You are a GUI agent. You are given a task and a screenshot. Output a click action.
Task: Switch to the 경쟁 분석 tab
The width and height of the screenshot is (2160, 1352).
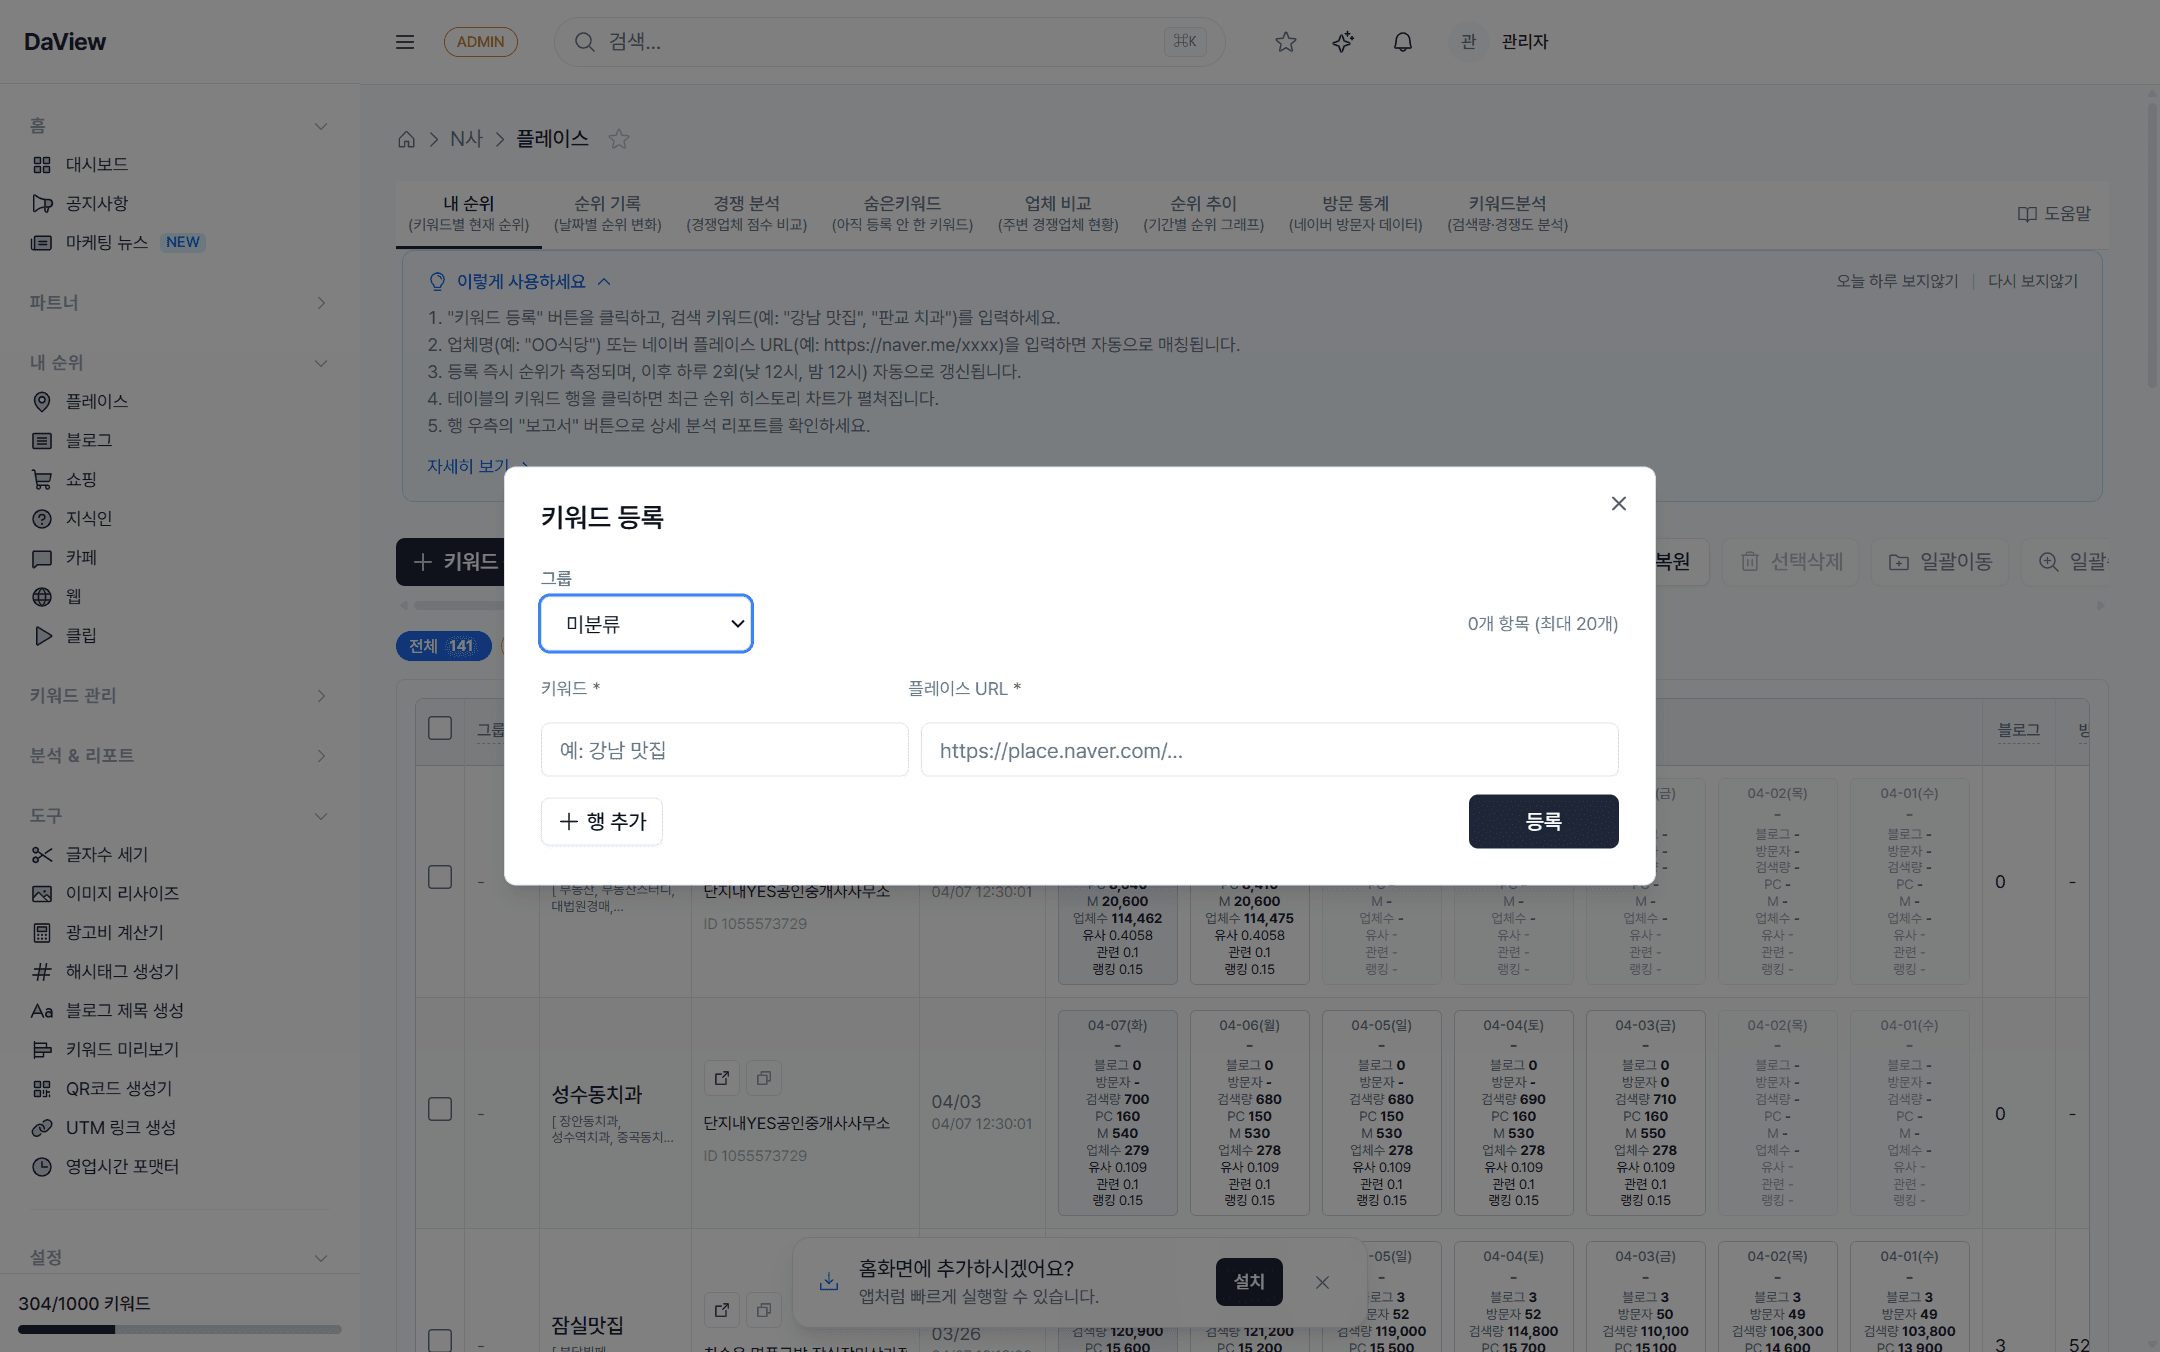tap(746, 212)
